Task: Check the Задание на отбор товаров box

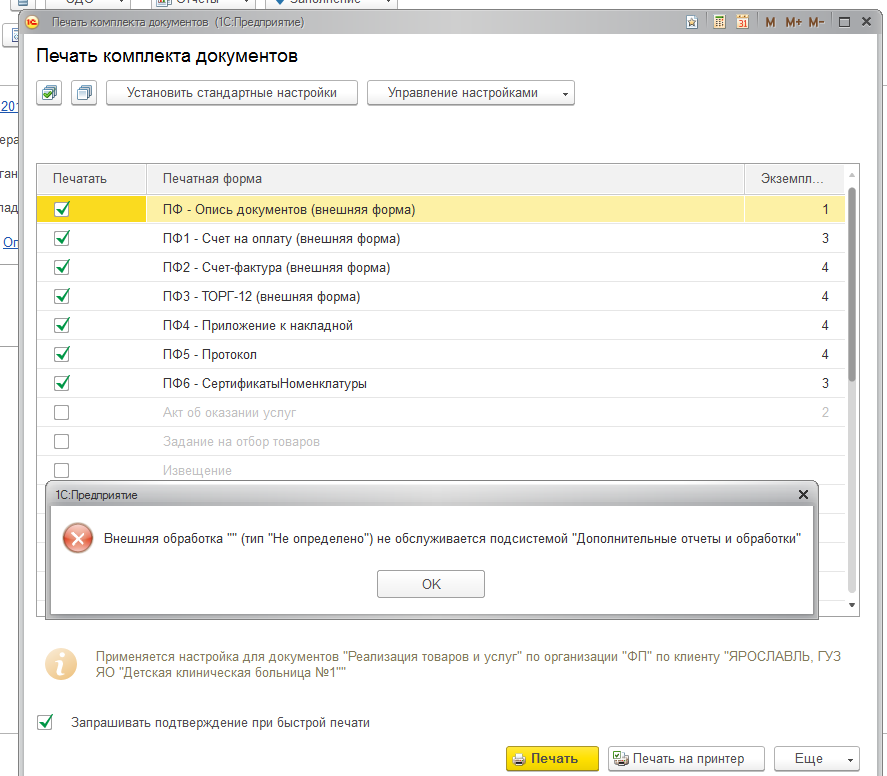Action: [x=62, y=441]
